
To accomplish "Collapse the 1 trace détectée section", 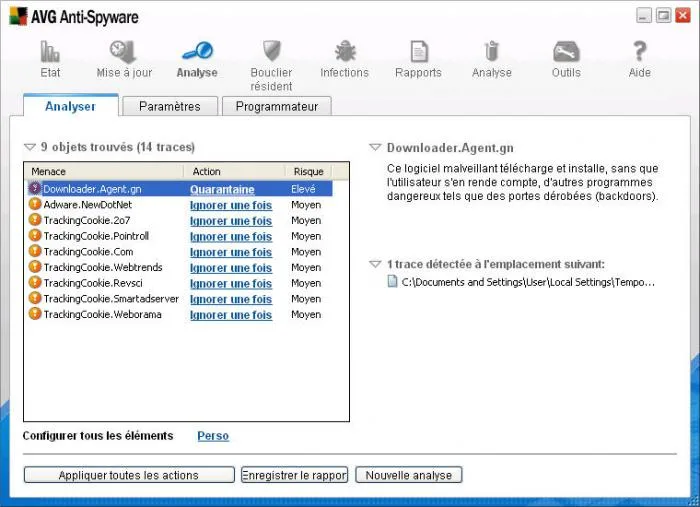I will tap(375, 264).
